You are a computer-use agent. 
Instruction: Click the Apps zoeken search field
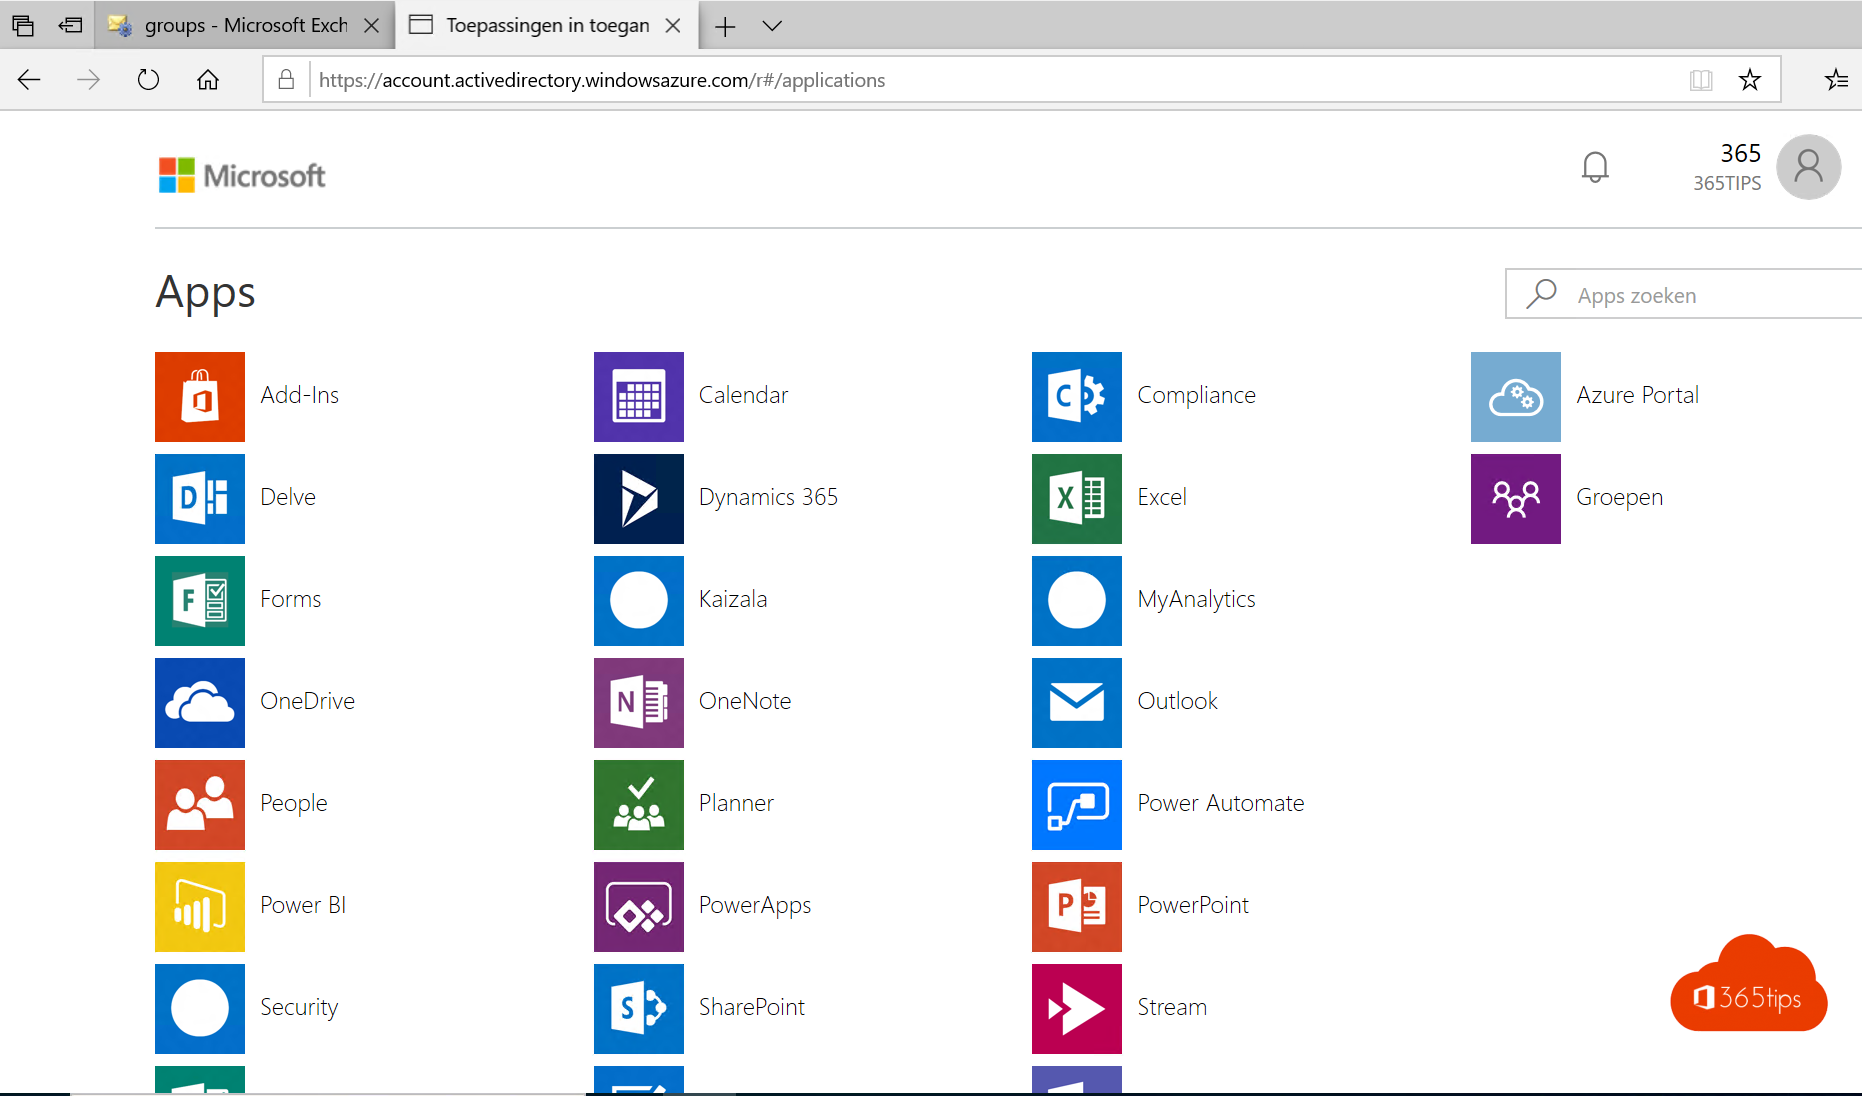click(1684, 294)
